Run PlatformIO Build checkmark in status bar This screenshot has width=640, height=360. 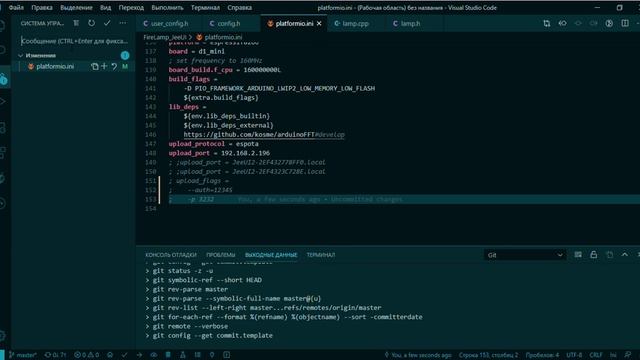coord(124,355)
